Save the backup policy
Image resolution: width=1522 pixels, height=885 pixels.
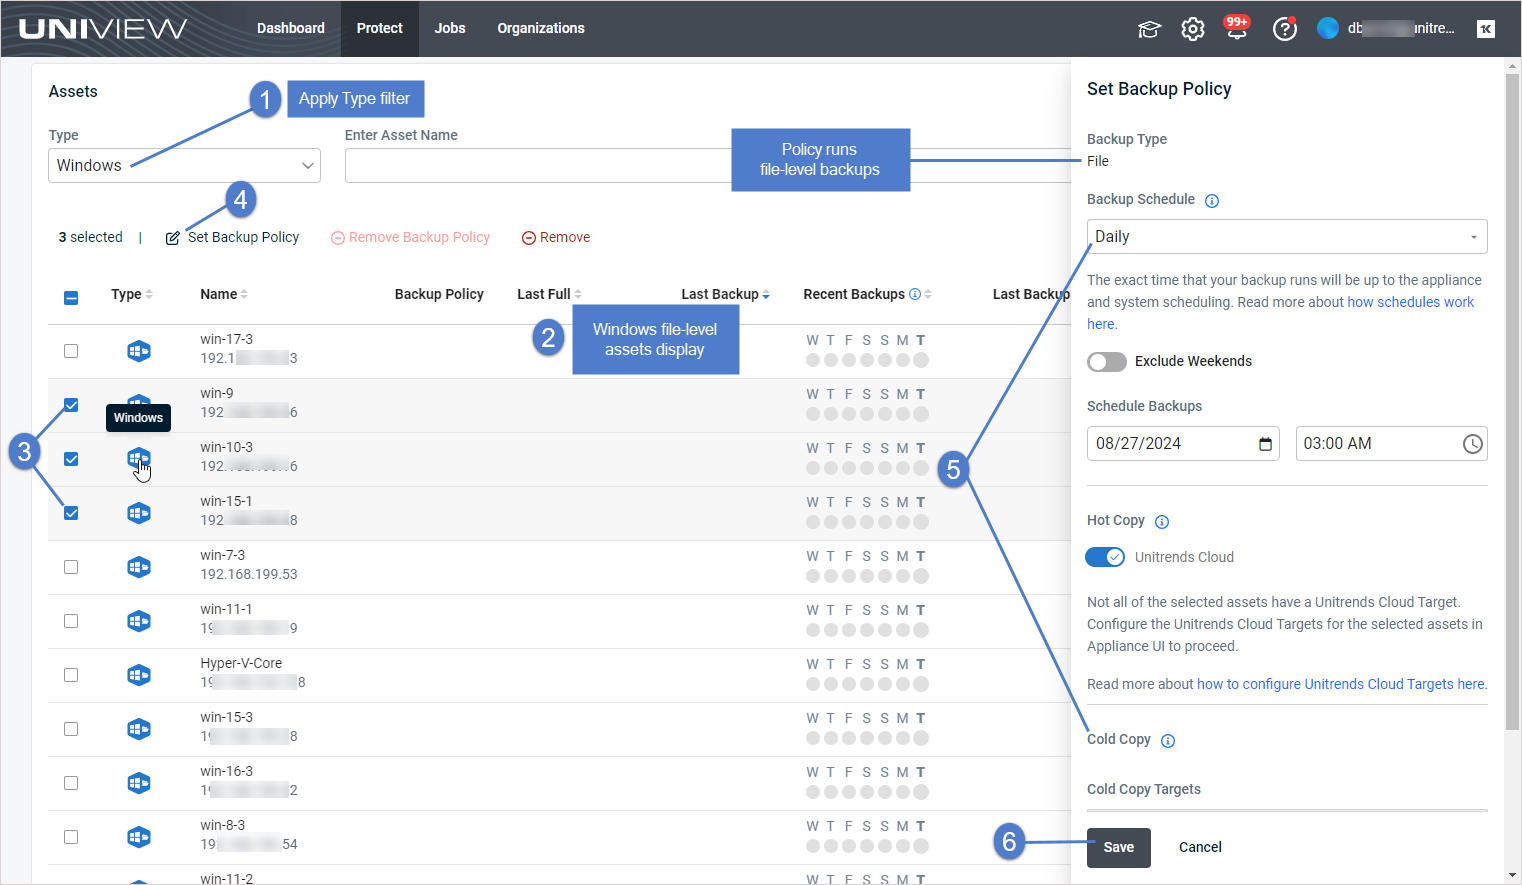coord(1119,848)
